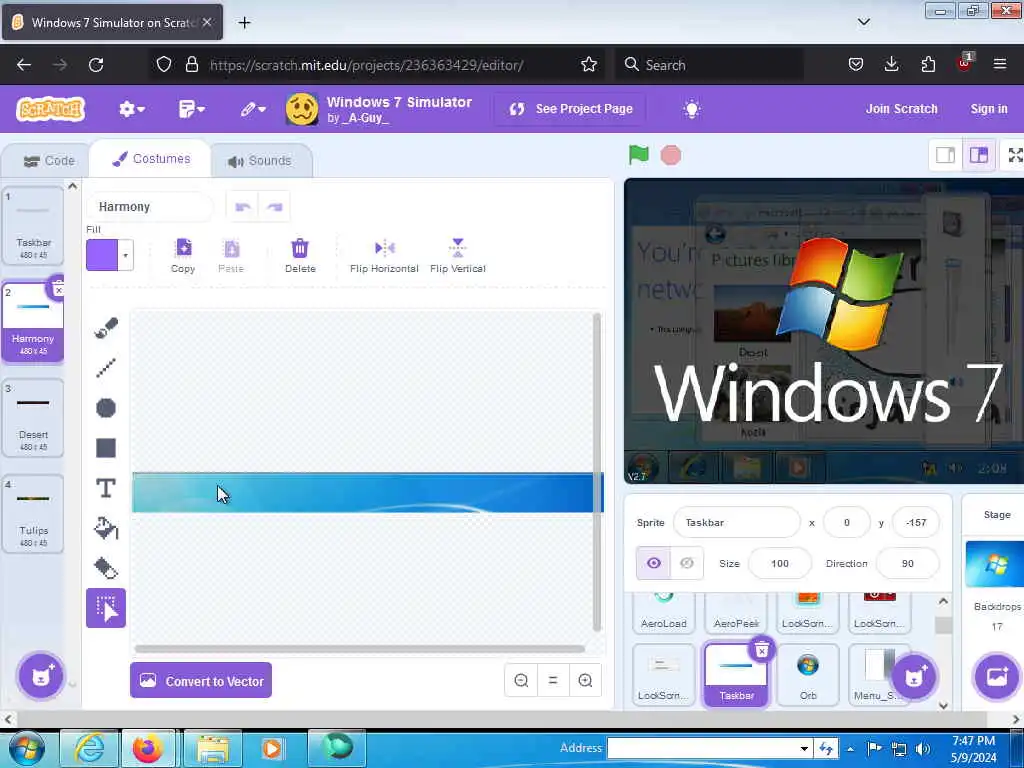Open a new Firefox tab
1024x768 pixels.
(x=244, y=22)
